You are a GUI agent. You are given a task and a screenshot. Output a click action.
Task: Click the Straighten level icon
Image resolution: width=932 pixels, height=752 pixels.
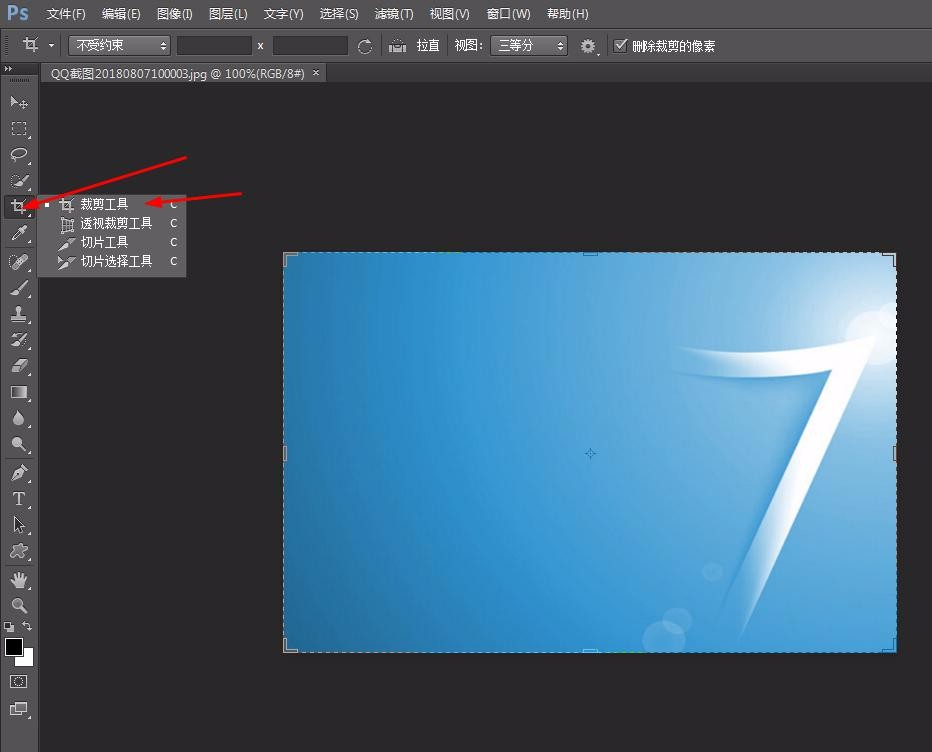tap(397, 46)
